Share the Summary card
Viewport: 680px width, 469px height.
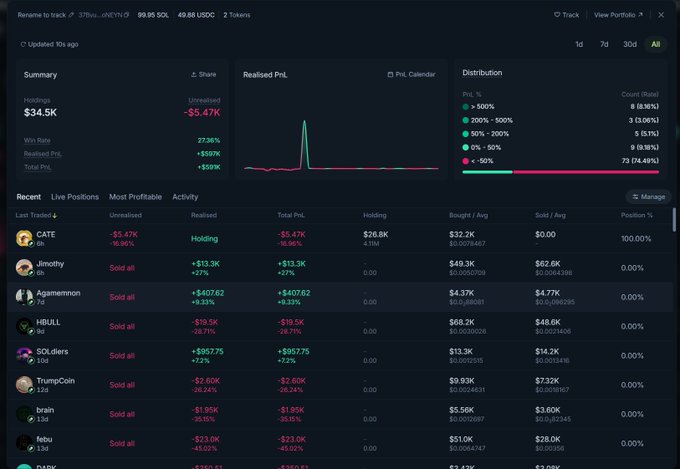203,75
